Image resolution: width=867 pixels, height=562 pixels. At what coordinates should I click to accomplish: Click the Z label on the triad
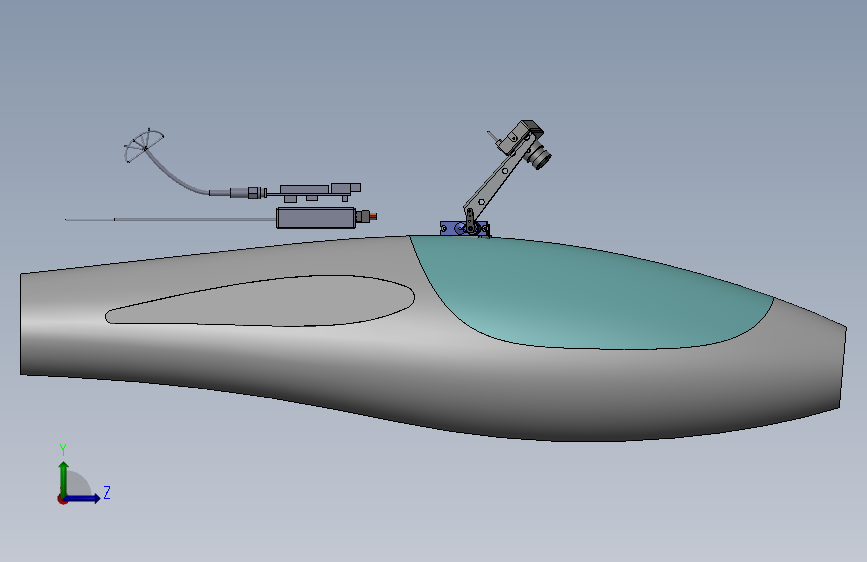click(107, 492)
